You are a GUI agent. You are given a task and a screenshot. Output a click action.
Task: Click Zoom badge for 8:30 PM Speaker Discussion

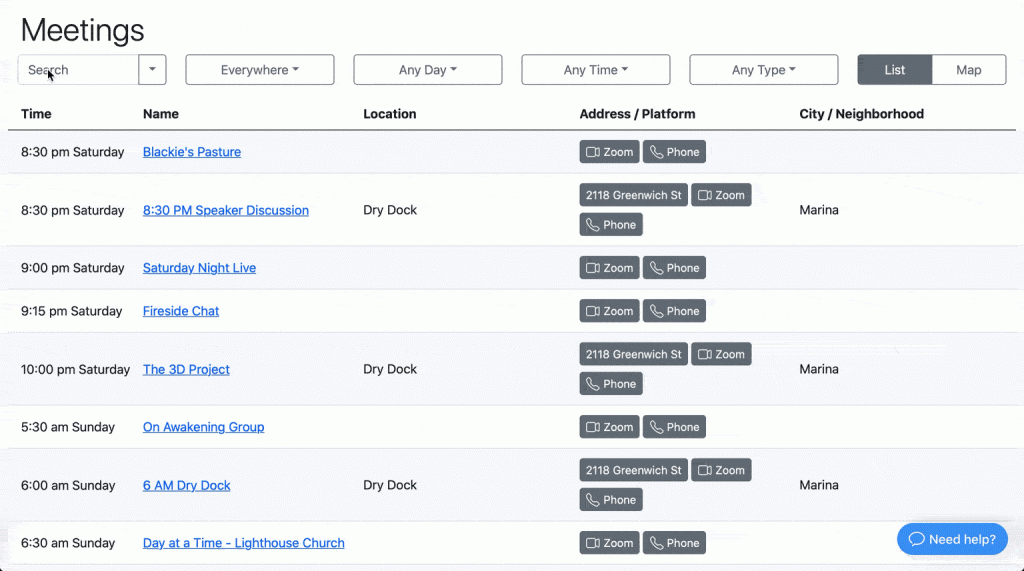(x=721, y=195)
